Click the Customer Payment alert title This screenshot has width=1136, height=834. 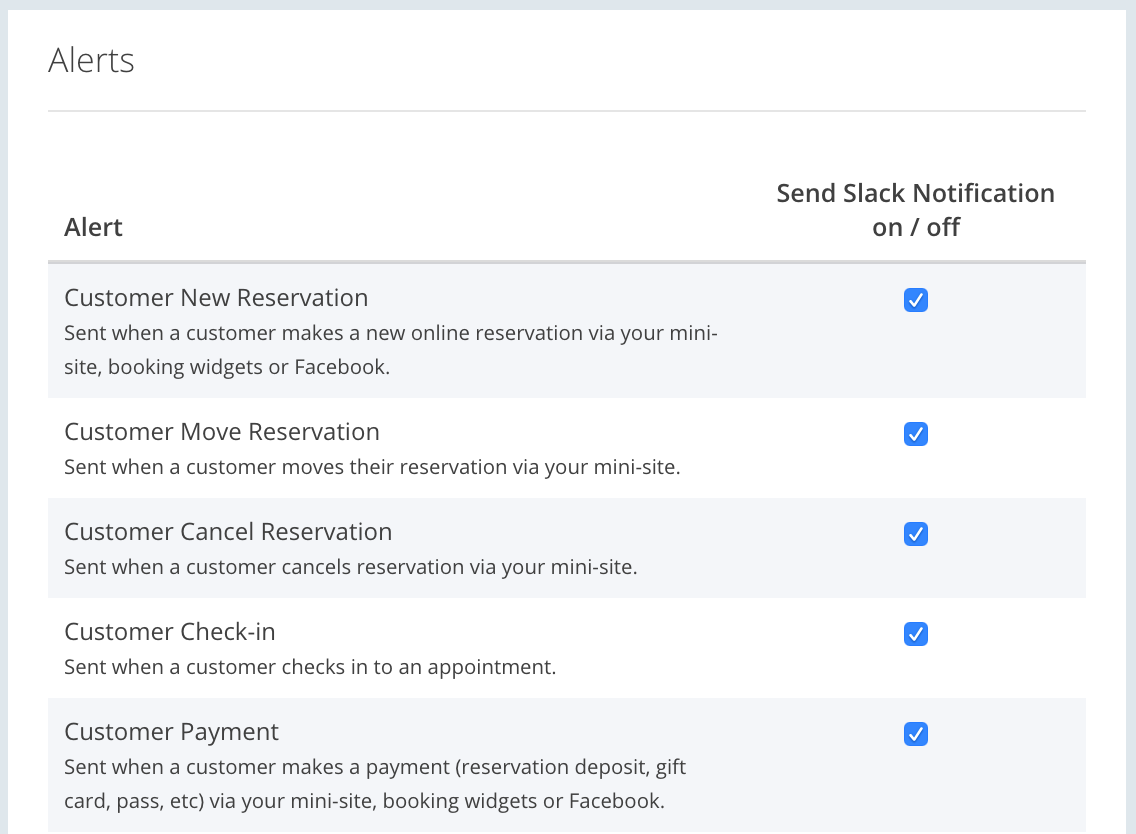click(x=171, y=732)
